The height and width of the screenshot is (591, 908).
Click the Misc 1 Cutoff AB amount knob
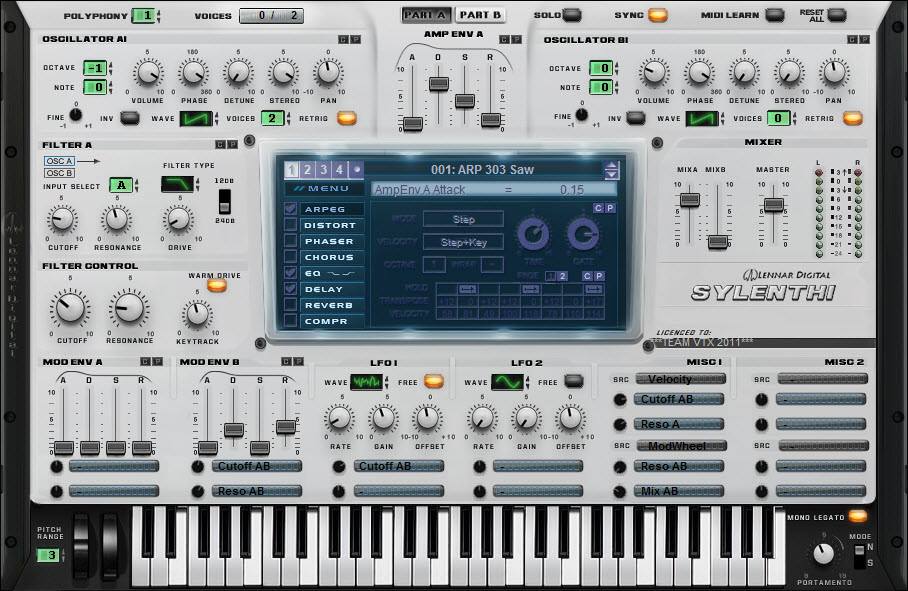620,400
